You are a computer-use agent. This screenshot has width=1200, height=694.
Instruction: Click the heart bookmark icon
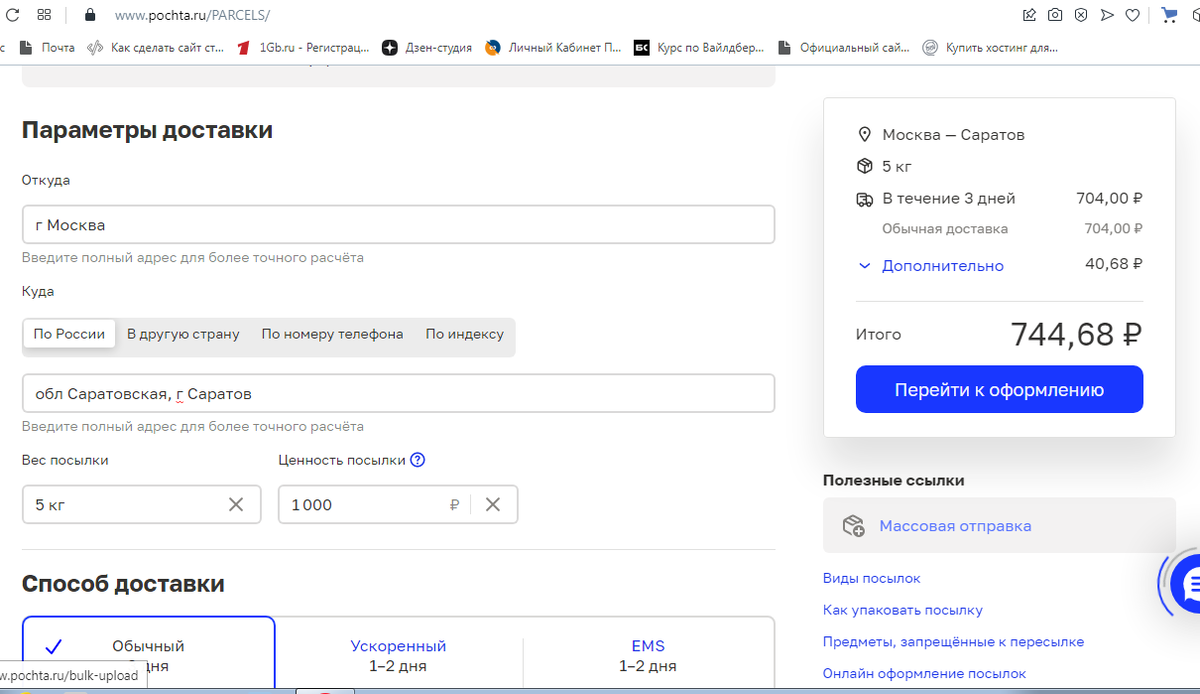click(x=1132, y=15)
